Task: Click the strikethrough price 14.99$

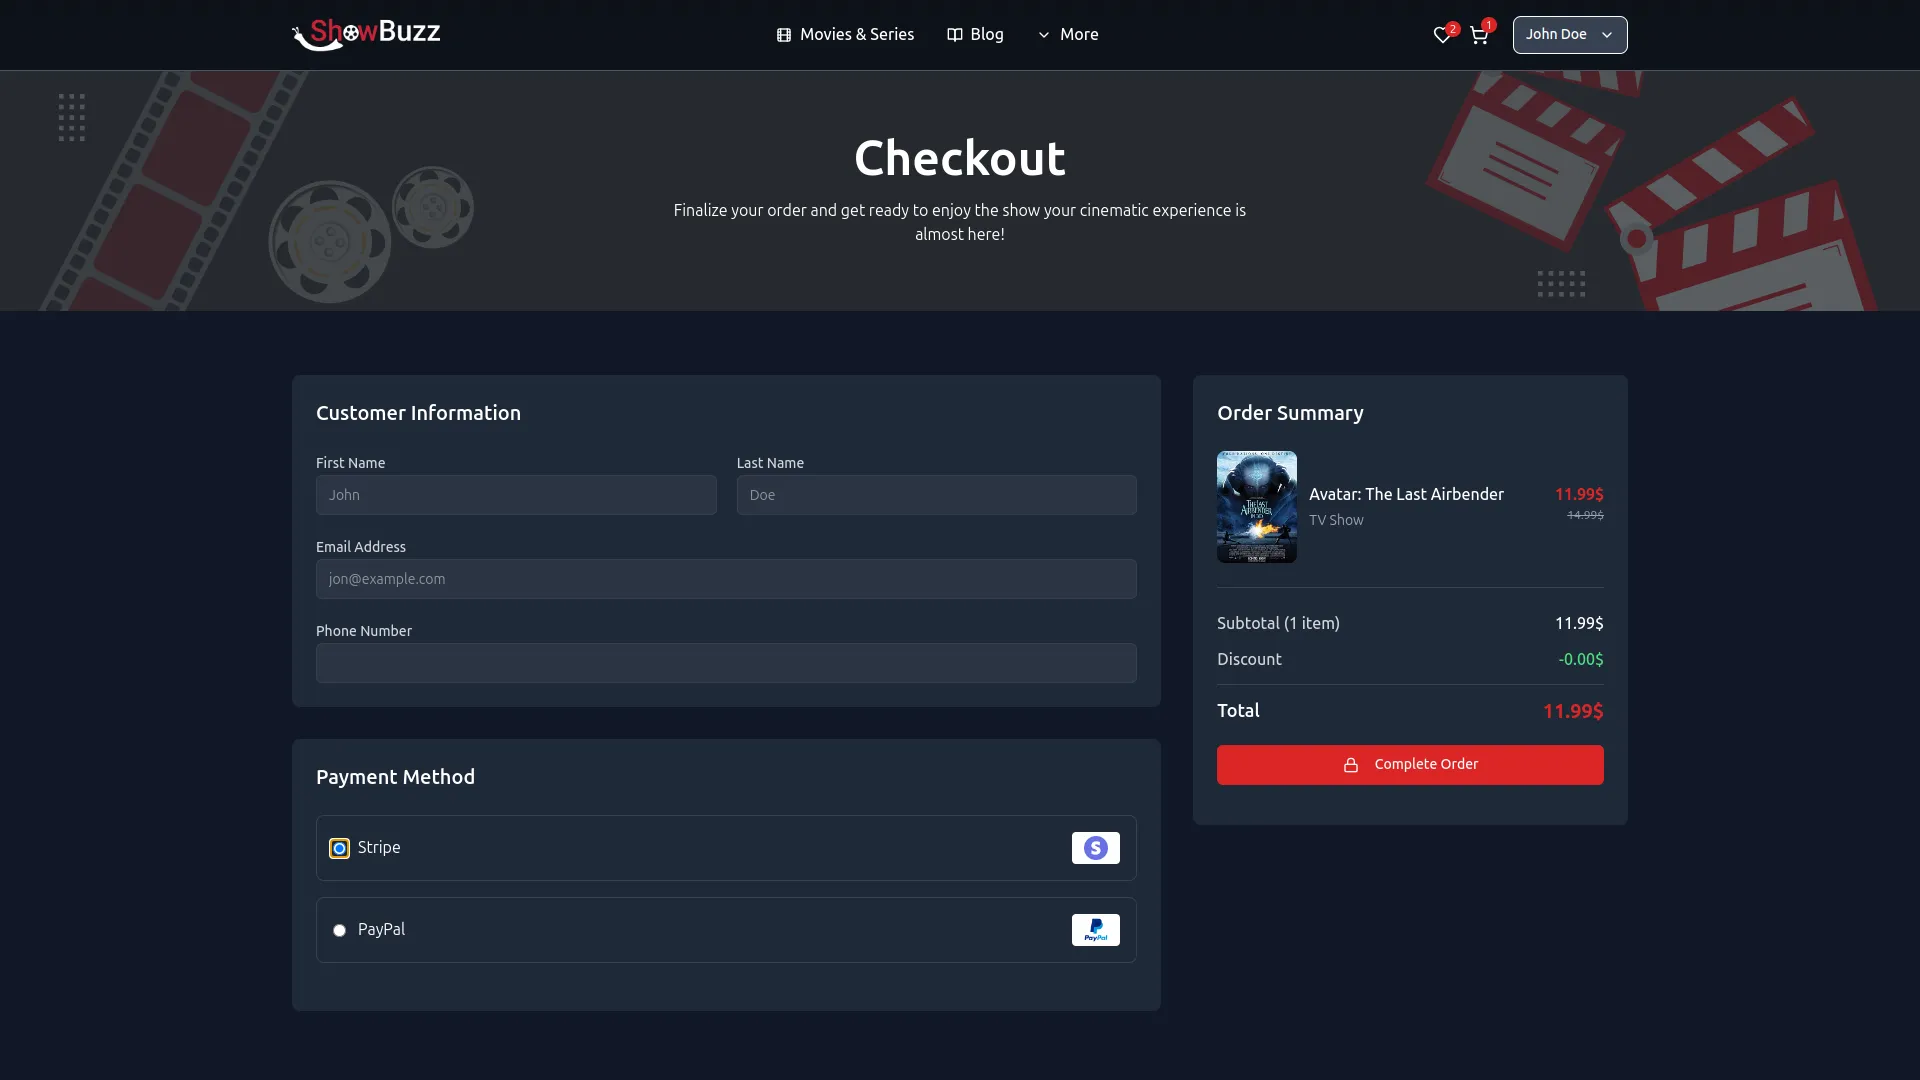Action: click(x=1585, y=515)
